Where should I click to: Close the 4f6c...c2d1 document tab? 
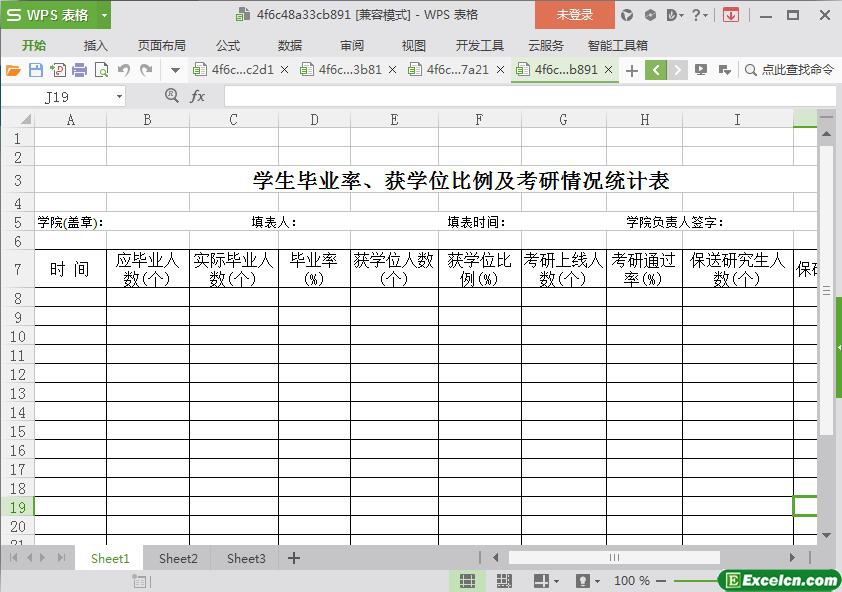285,70
